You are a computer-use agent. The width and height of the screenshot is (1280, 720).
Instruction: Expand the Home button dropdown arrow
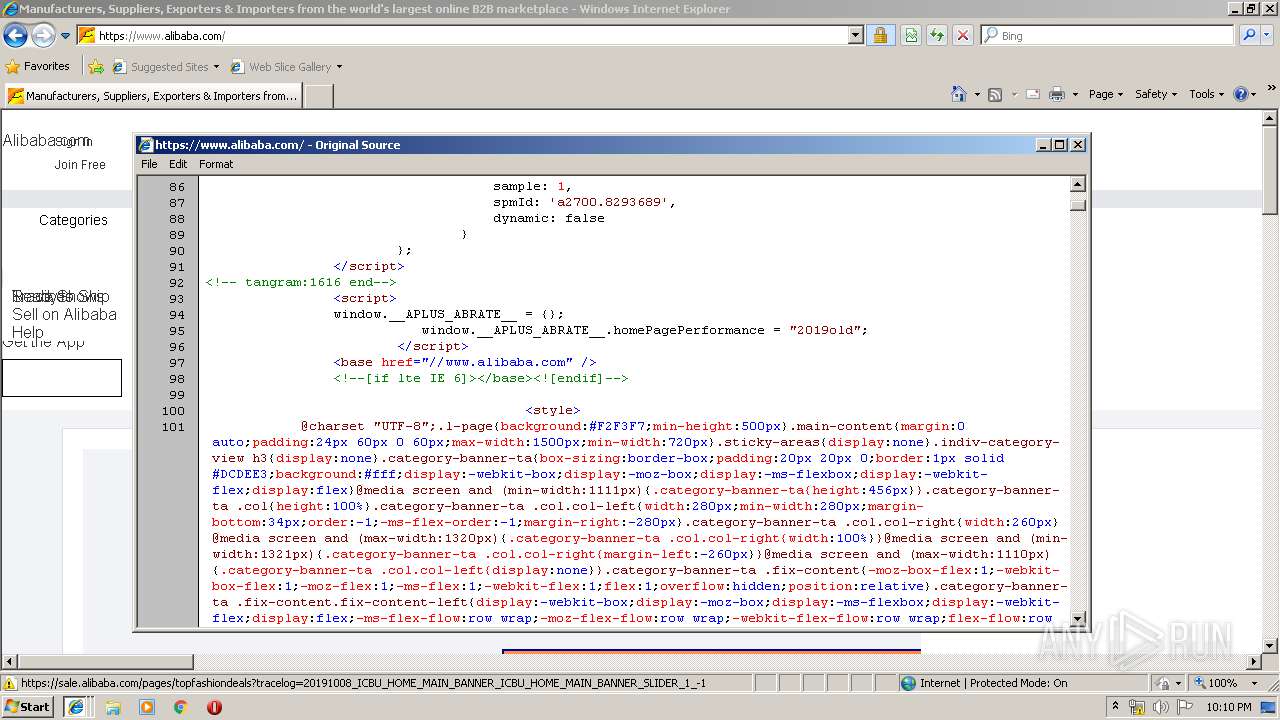pos(977,94)
